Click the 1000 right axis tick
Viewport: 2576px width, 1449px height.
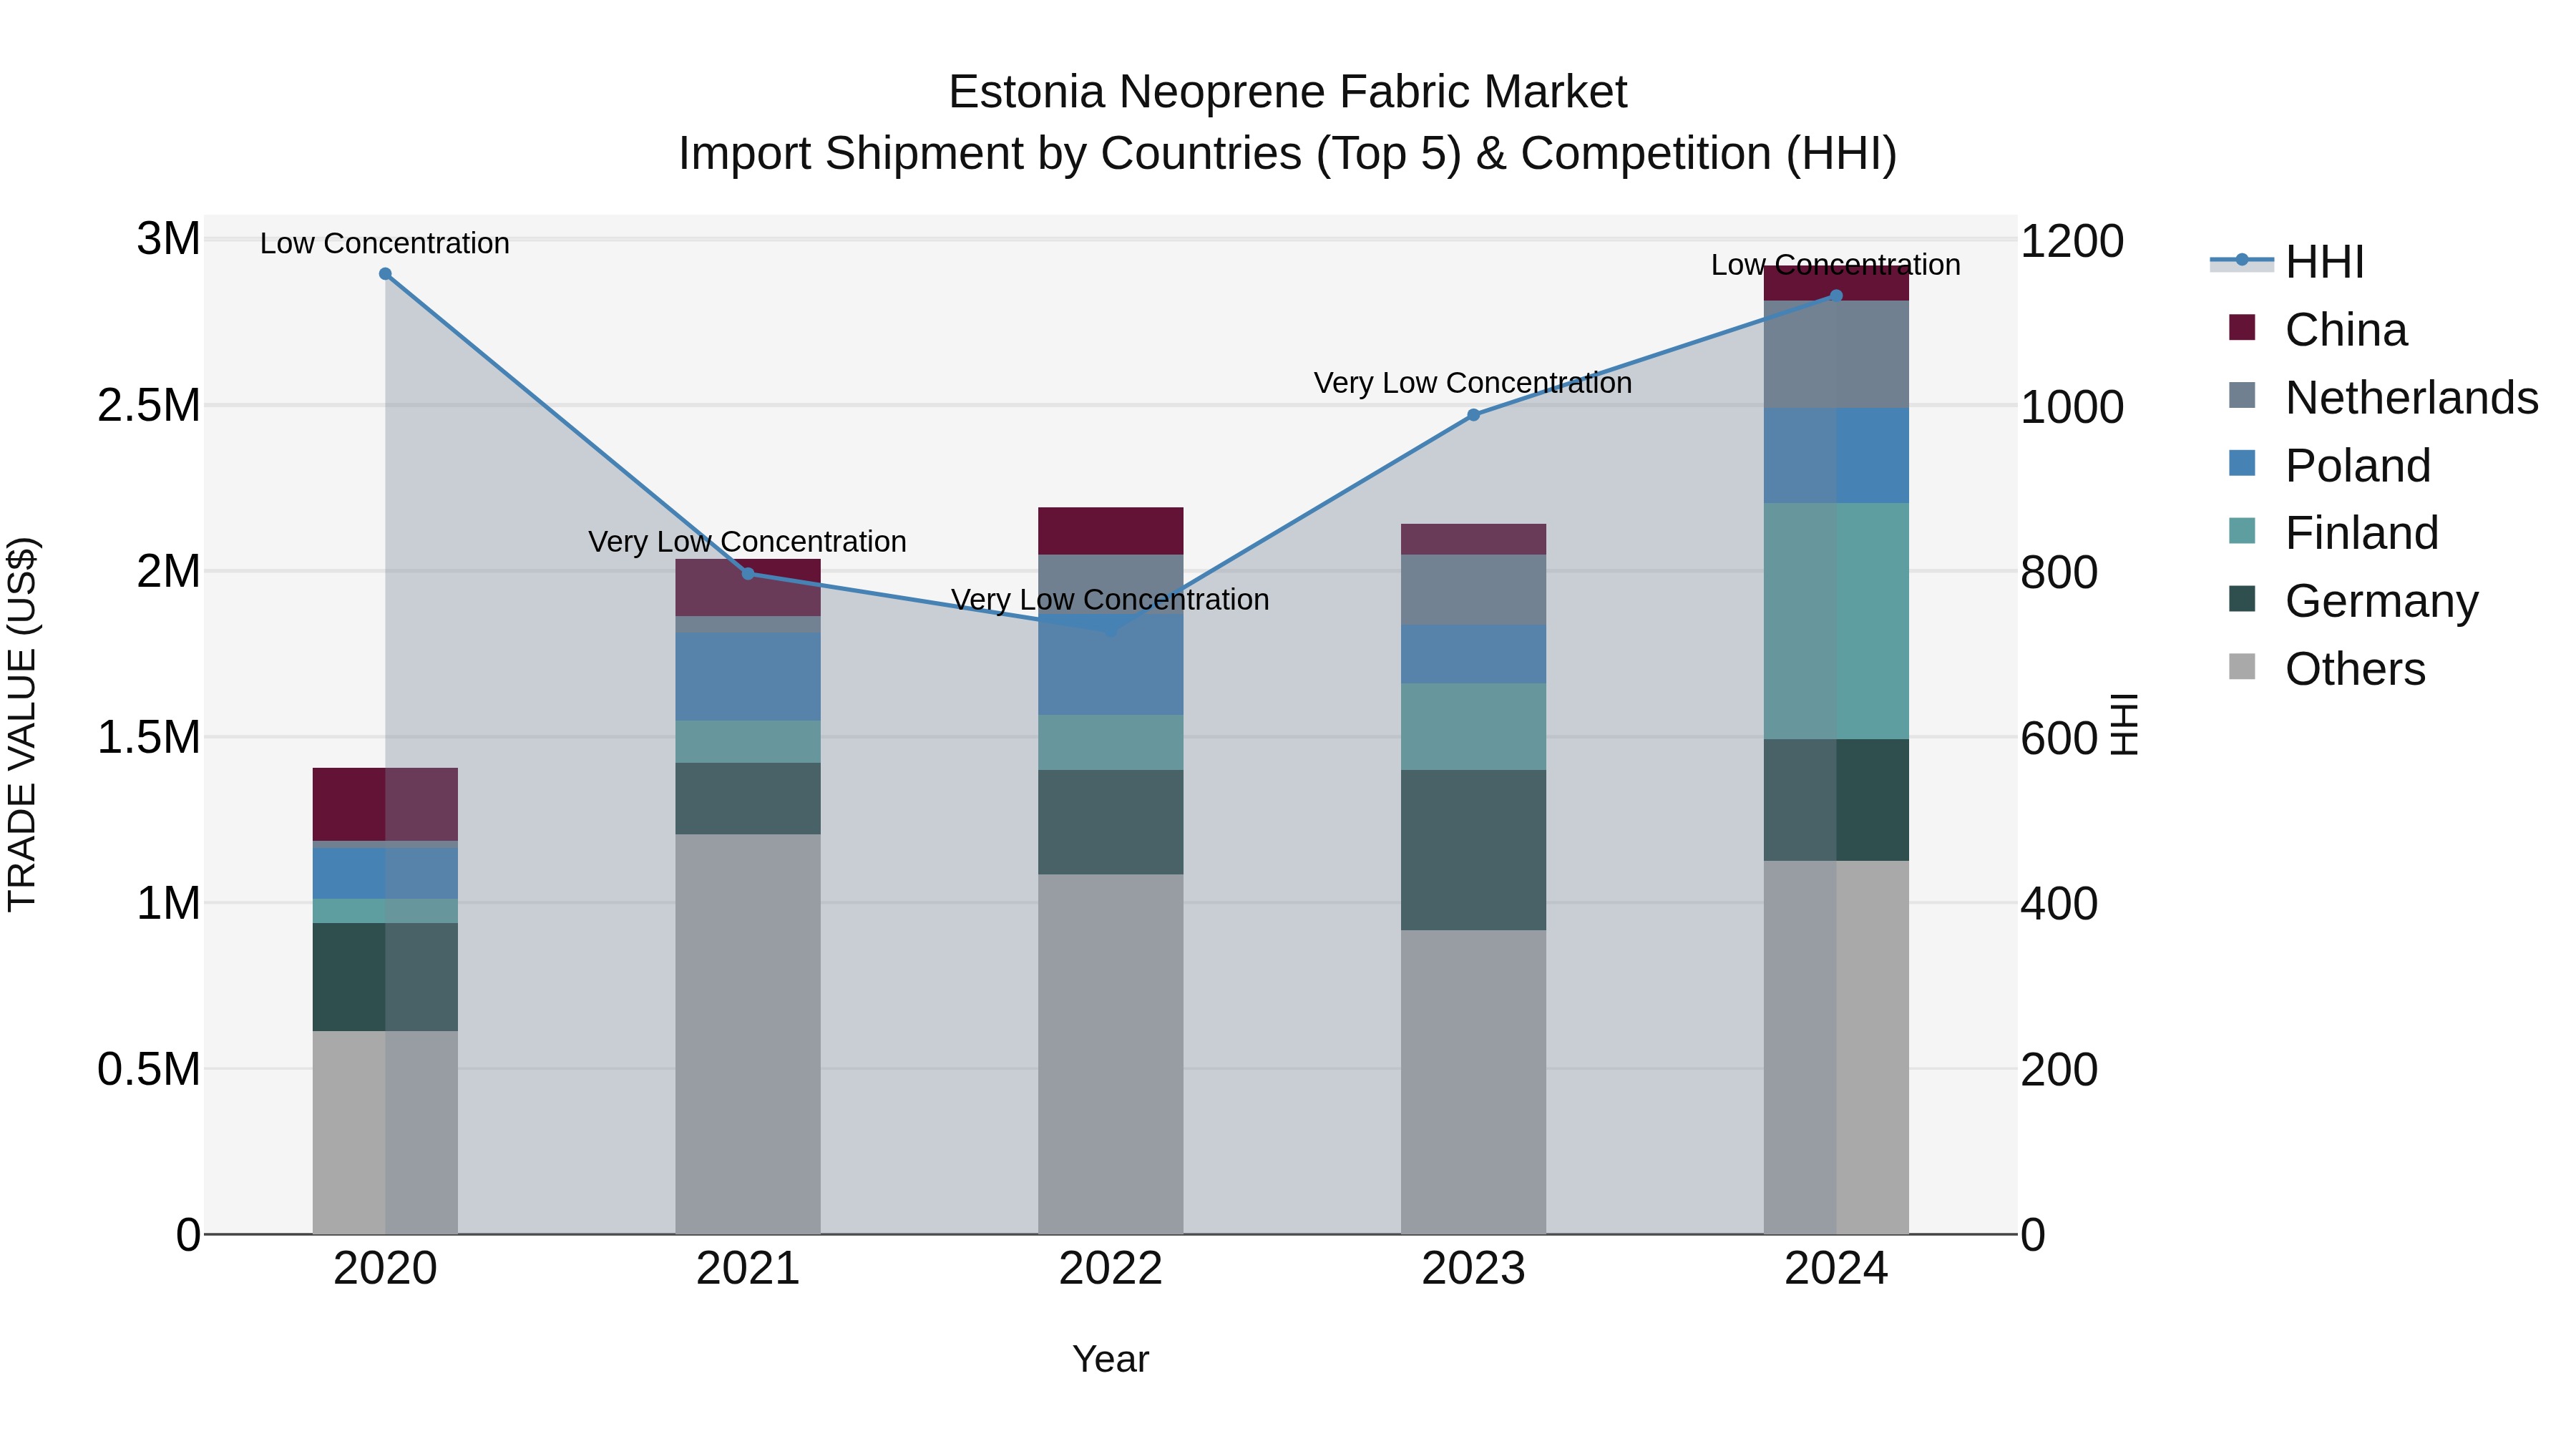click(2072, 408)
